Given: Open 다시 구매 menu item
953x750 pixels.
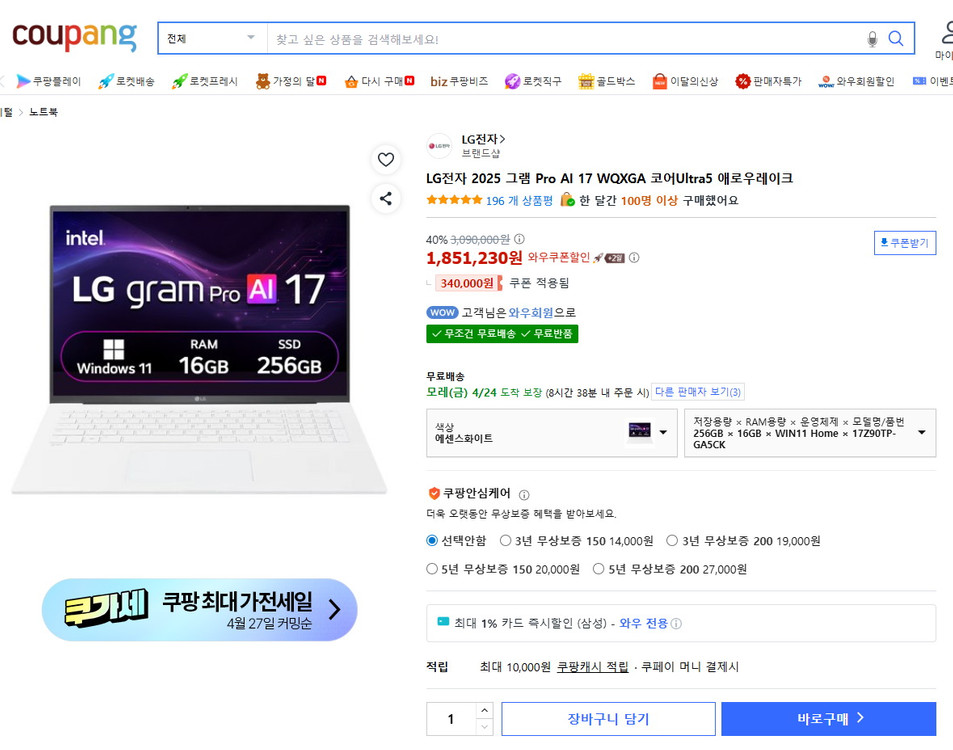Looking at the screenshot, I should (379, 81).
